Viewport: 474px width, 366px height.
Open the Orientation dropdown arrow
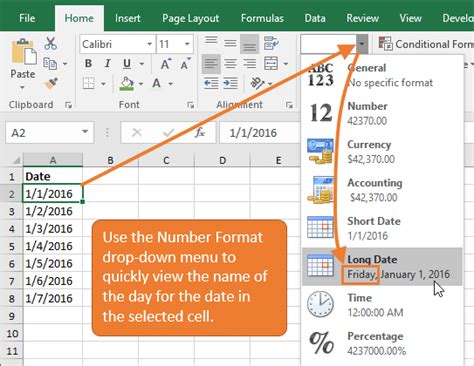point(270,84)
